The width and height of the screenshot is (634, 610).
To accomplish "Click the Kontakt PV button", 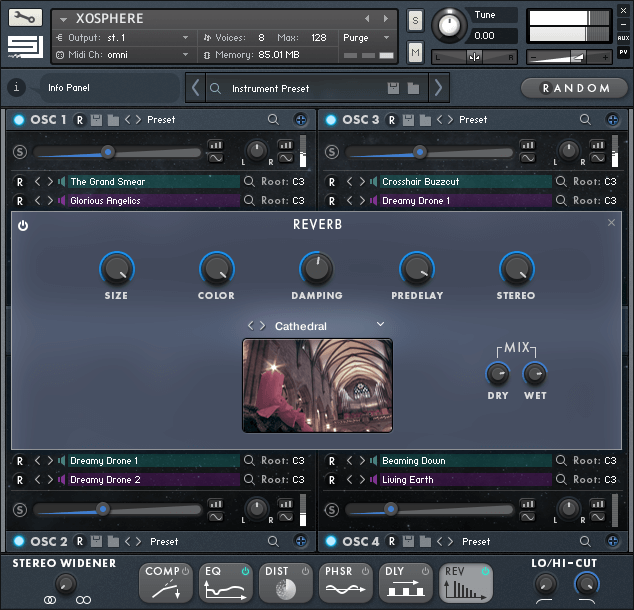I will click(x=623, y=52).
